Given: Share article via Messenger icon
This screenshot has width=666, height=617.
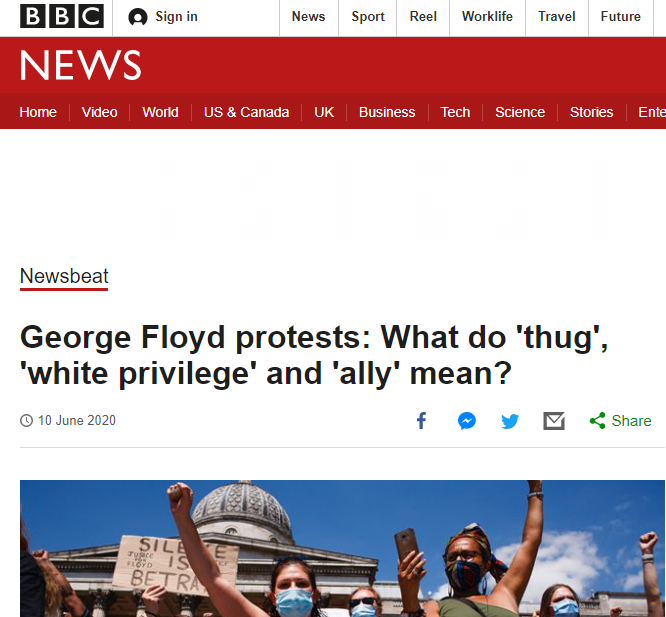Looking at the screenshot, I should [466, 421].
